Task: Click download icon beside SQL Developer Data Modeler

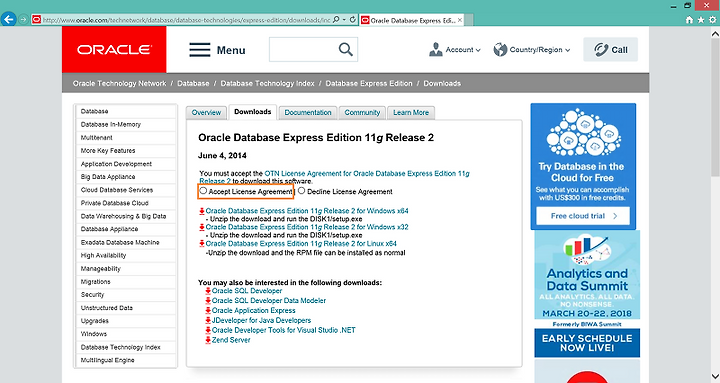Action: tap(208, 301)
